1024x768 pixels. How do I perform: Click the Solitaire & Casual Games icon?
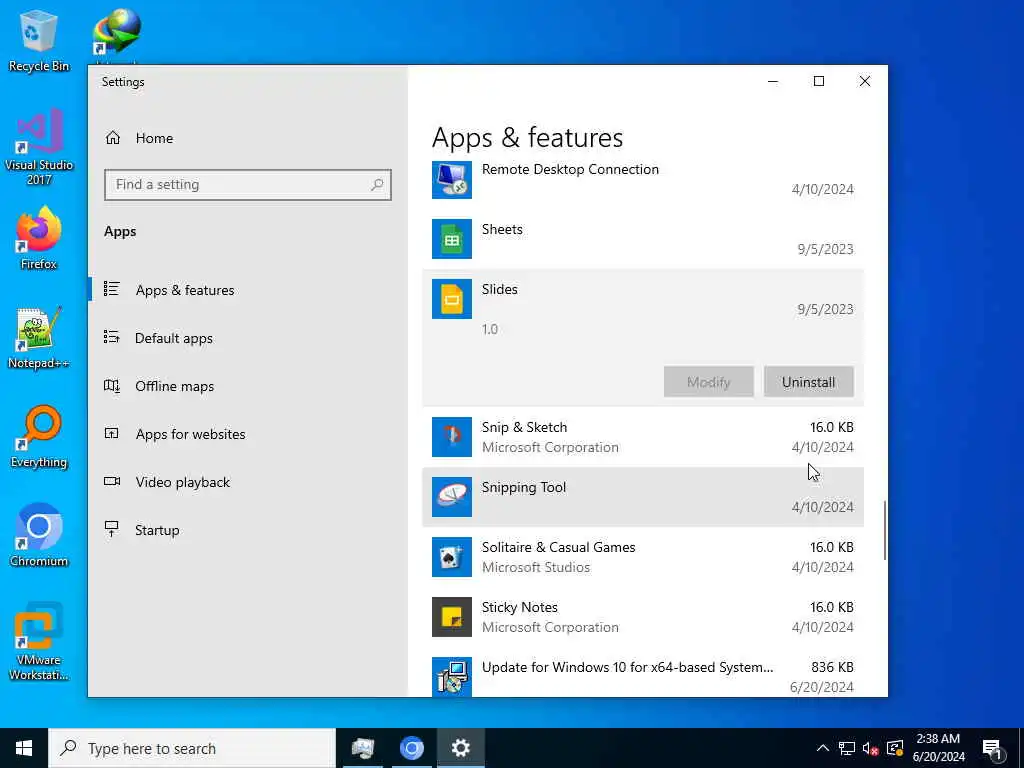451,557
